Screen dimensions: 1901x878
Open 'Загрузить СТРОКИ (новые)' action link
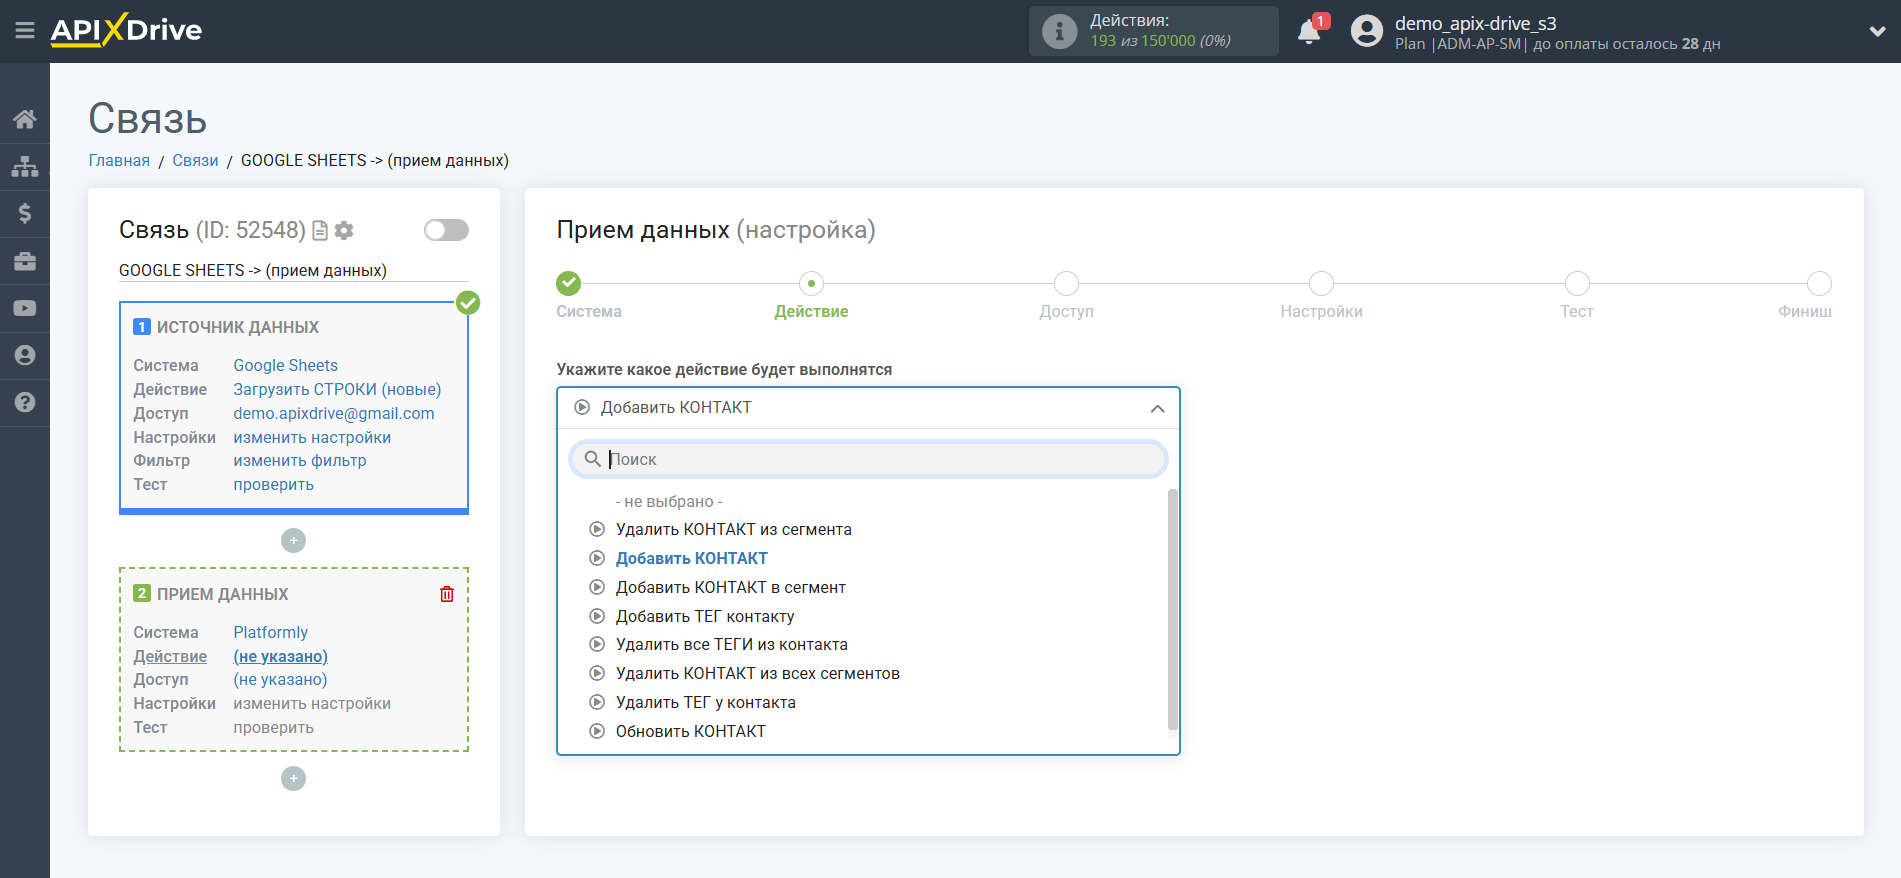tap(337, 389)
